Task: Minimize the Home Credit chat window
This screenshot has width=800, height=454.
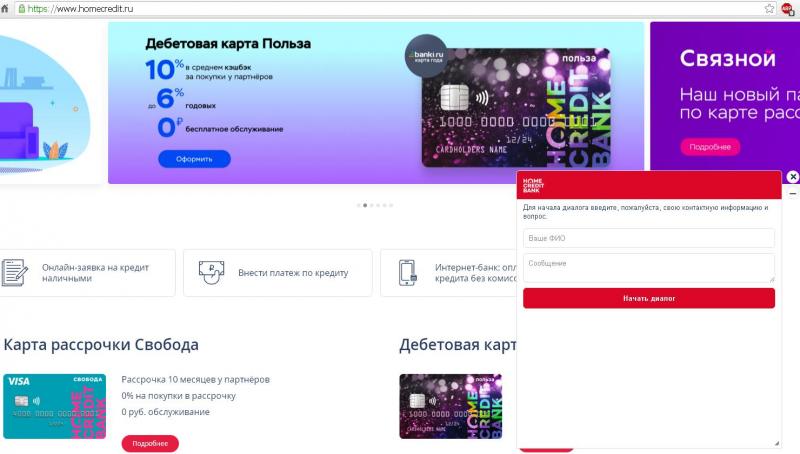Action: [x=792, y=194]
